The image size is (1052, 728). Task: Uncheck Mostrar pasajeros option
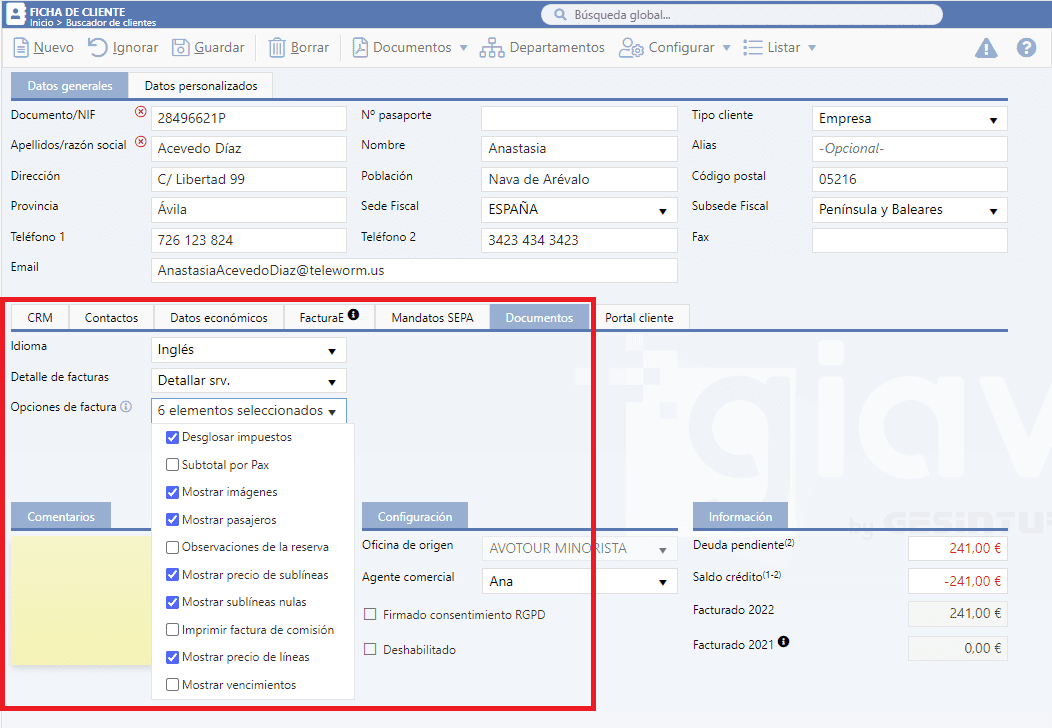click(172, 519)
